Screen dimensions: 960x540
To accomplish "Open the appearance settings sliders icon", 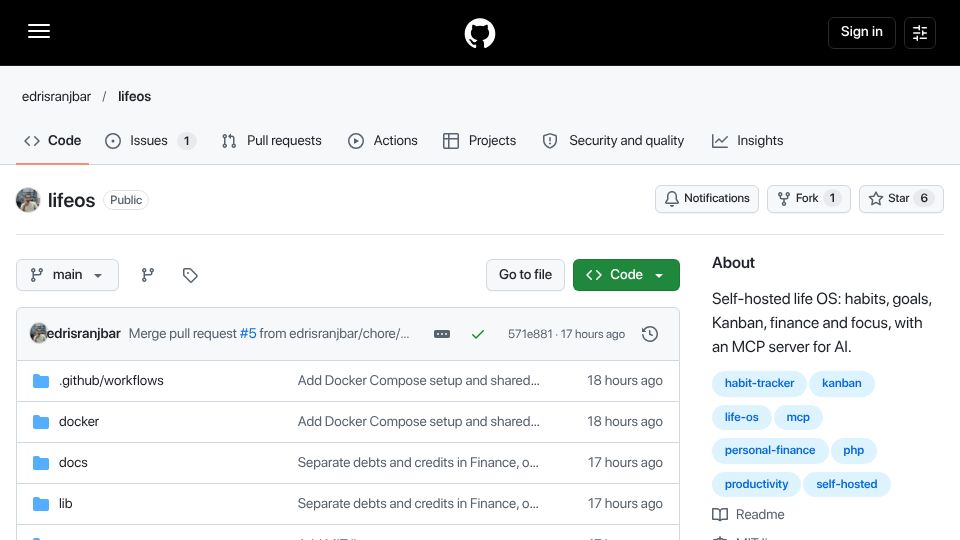I will point(920,32).
